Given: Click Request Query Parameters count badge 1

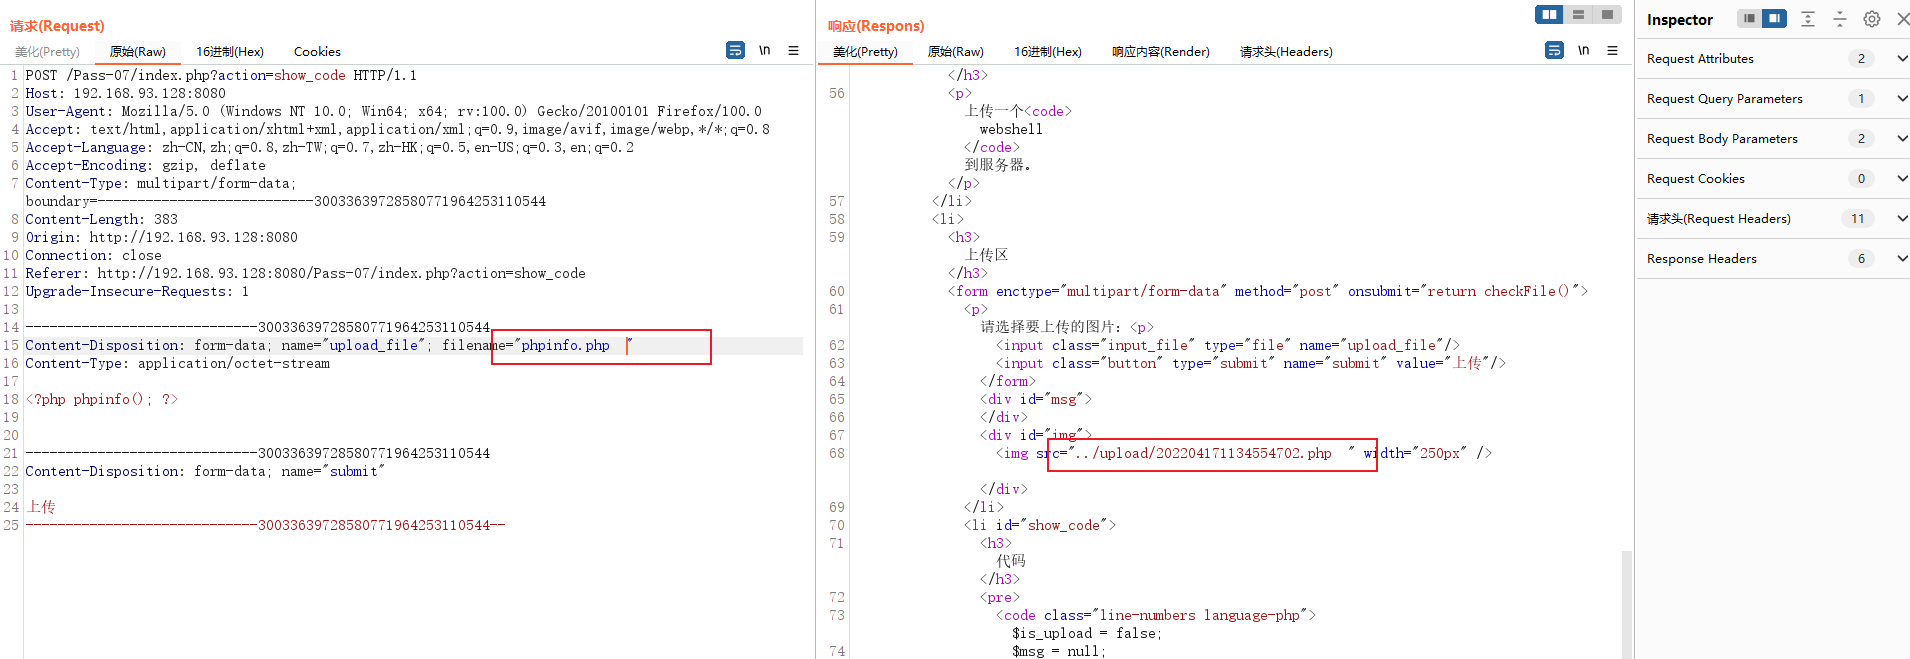Looking at the screenshot, I should pos(1861,99).
